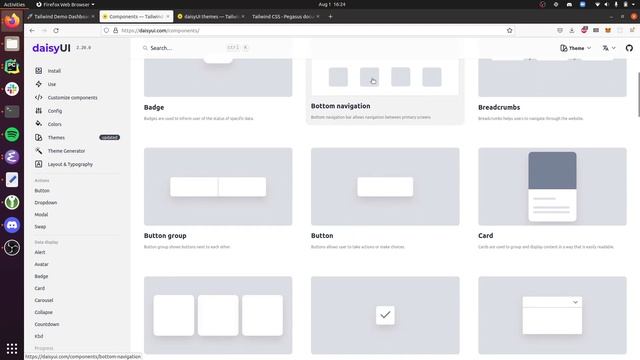
Task: Bookmark this page with the star icon
Action: tap(509, 31)
